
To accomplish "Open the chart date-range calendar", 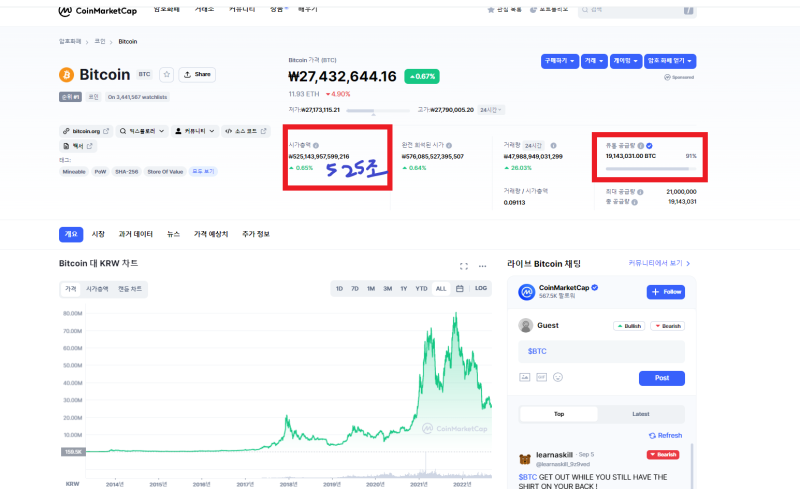I will pos(460,288).
